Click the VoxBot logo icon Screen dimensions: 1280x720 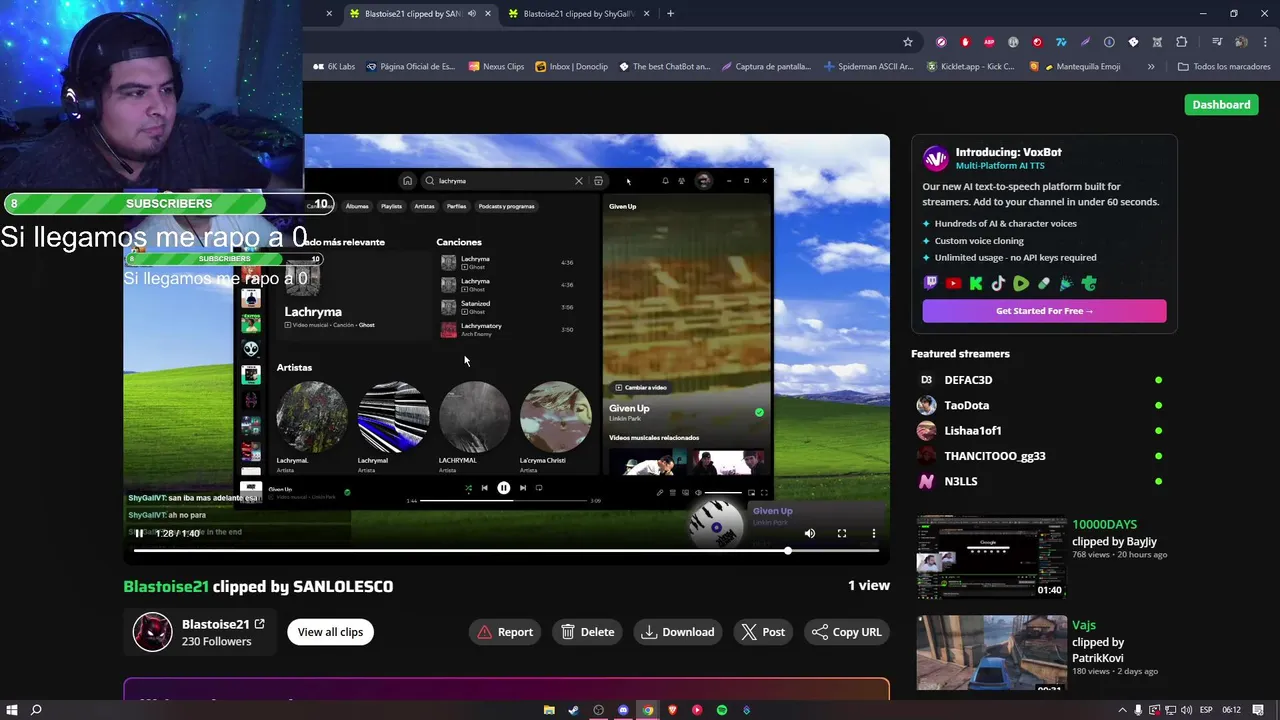click(935, 158)
